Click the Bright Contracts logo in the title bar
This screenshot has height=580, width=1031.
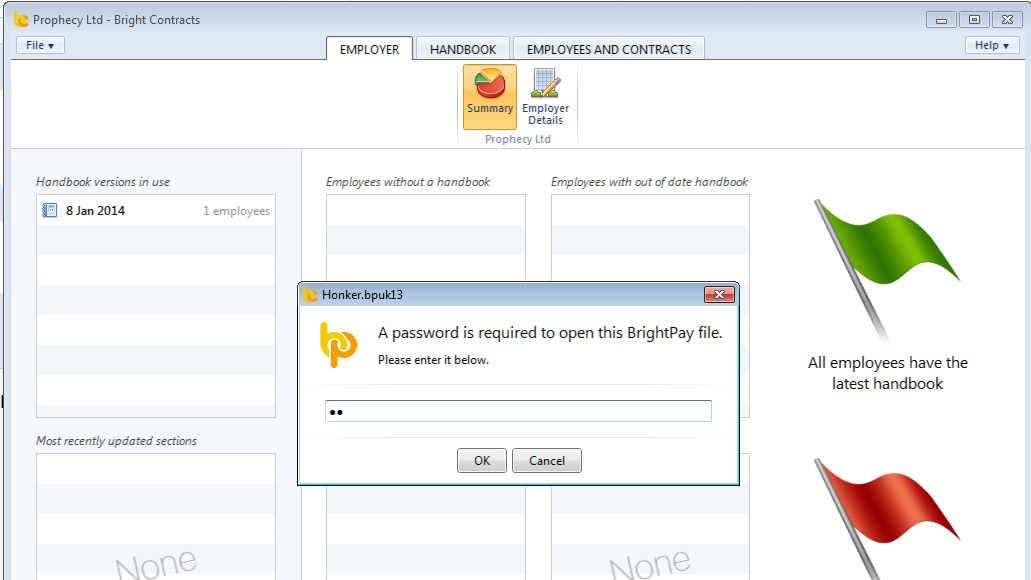pos(21,20)
